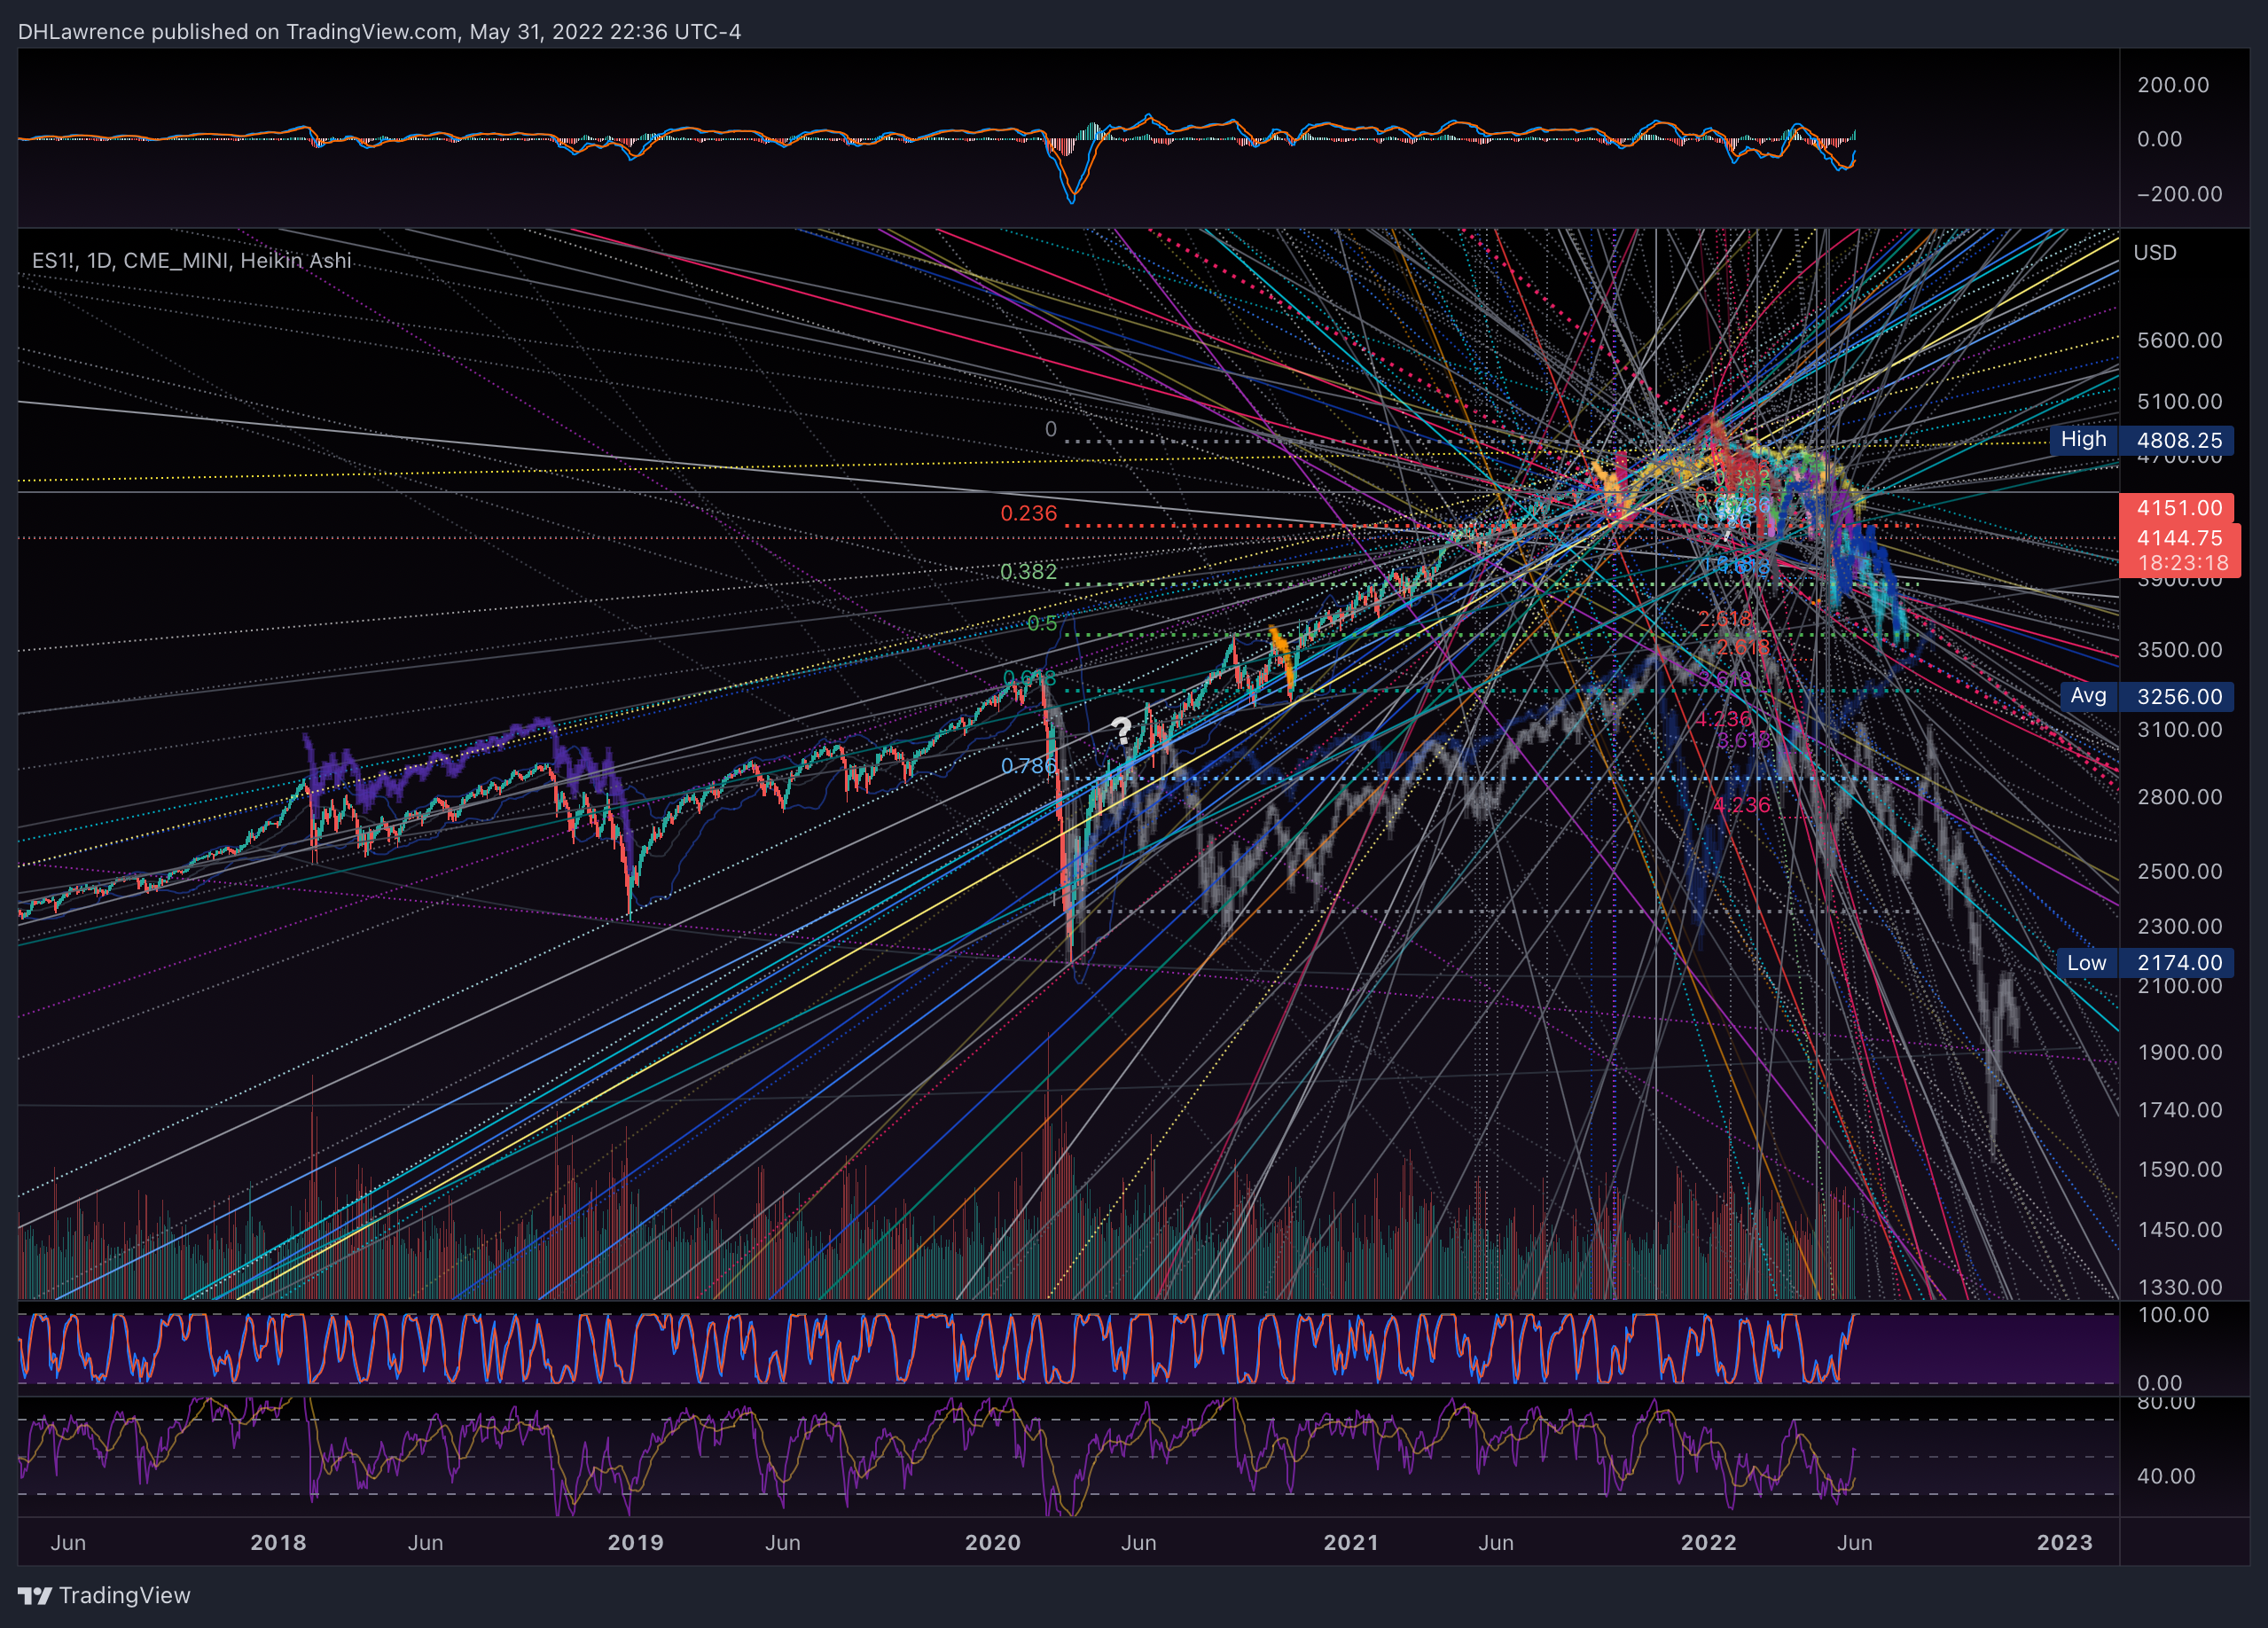Click the 1330.00 price axis label
2268x1628 pixels.
click(x=2179, y=1287)
